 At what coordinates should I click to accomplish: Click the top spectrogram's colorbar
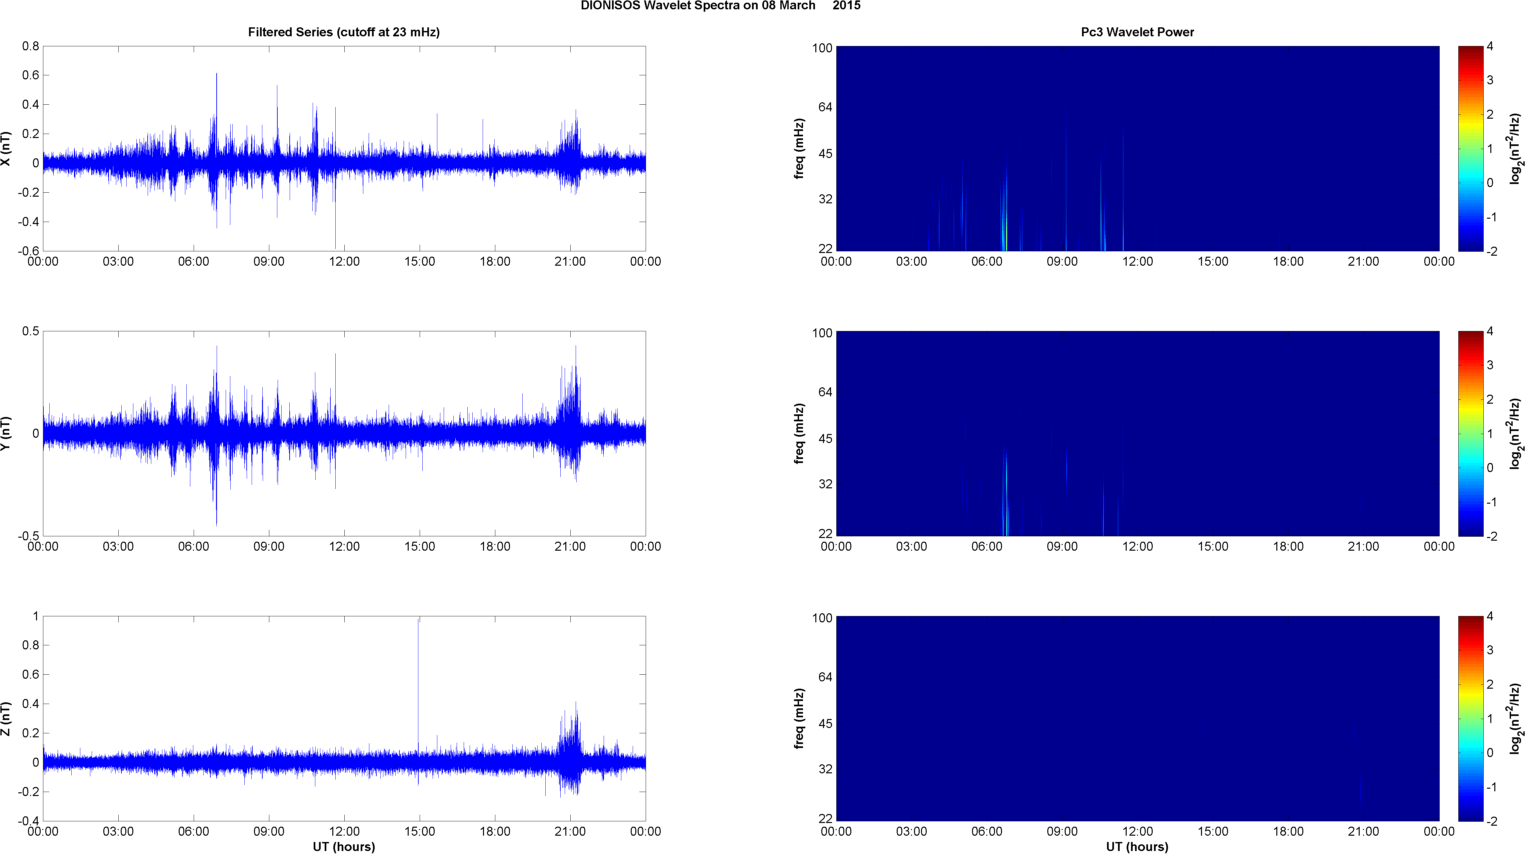coord(1470,148)
